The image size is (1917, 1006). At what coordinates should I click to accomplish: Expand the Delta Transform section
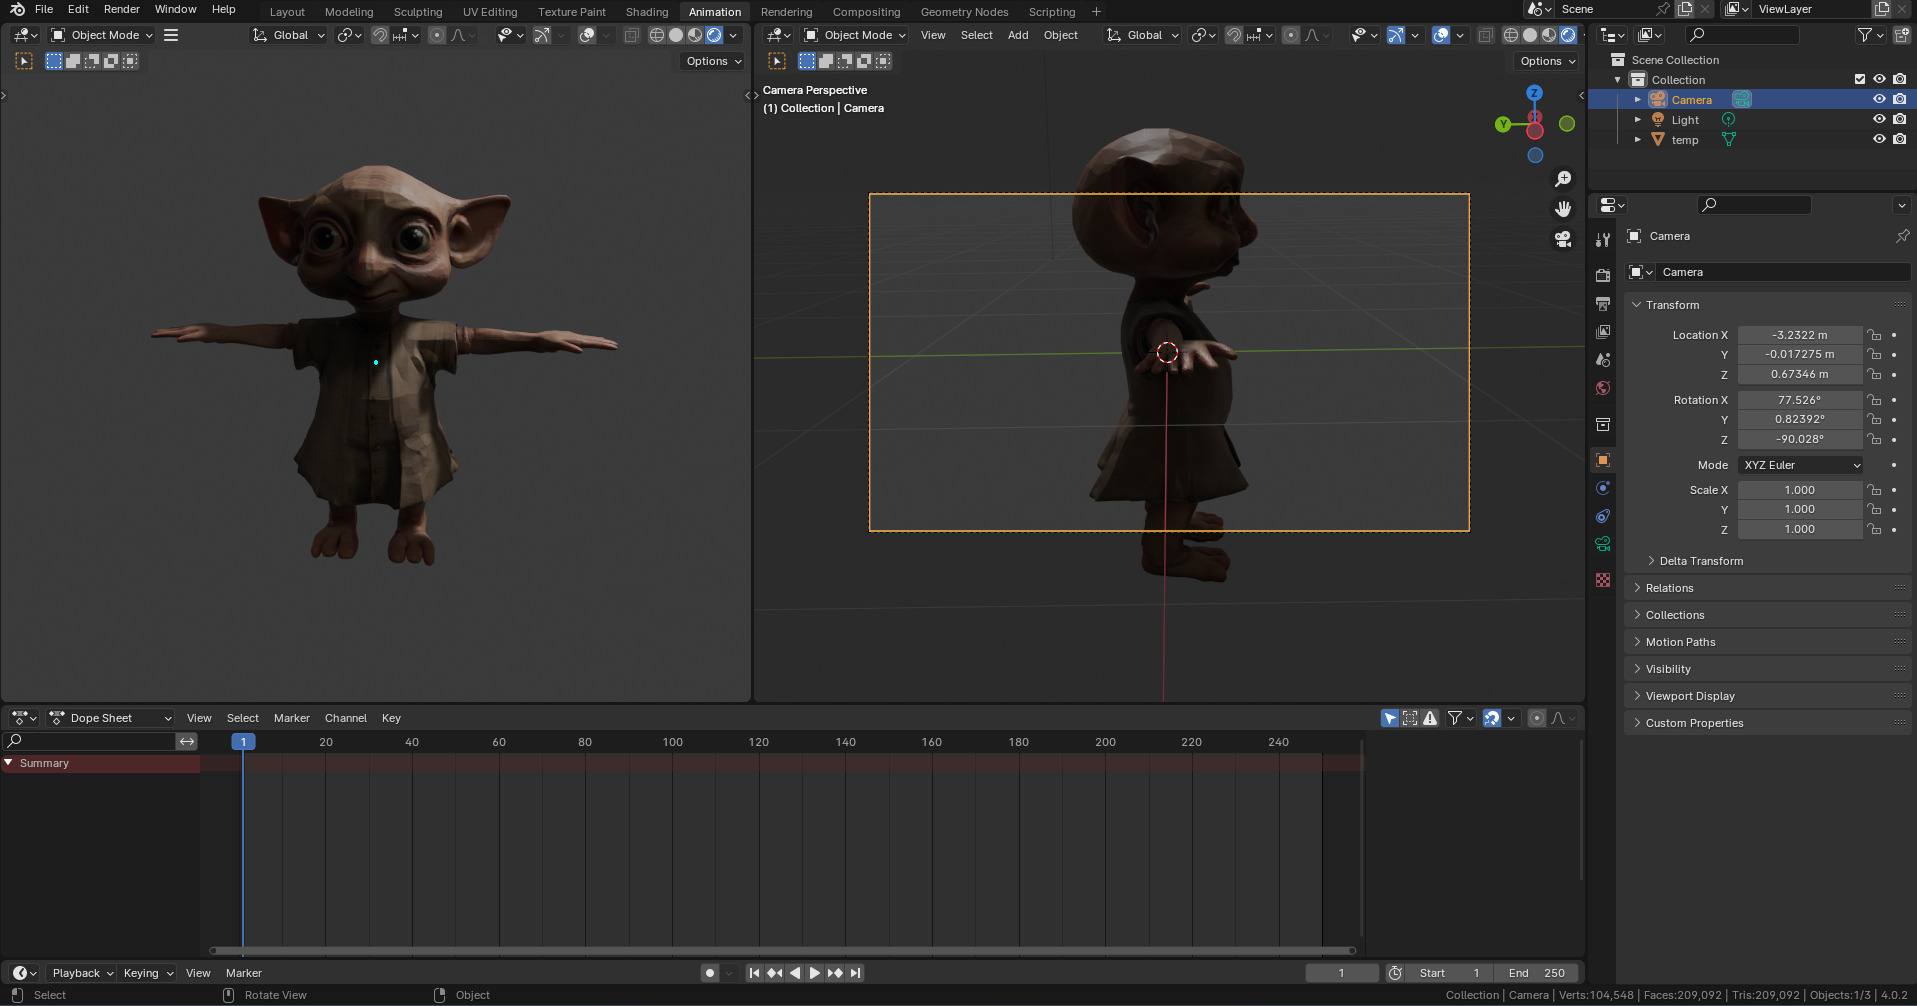[1701, 561]
